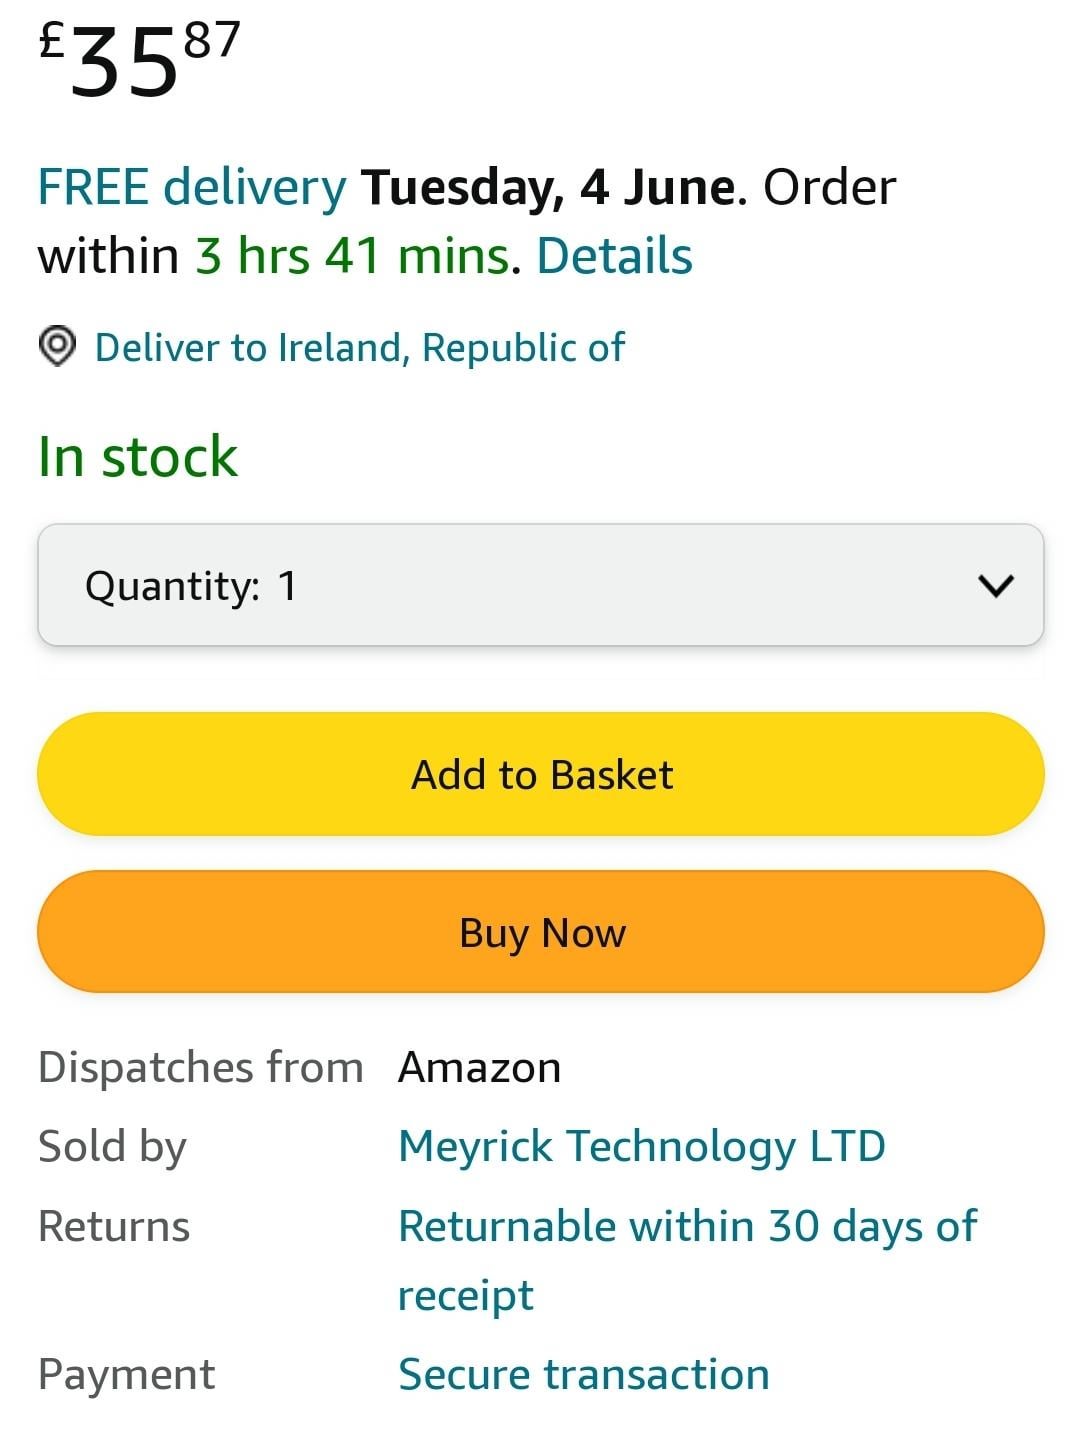Open Meyrick Technology LTD seller page

point(641,1146)
